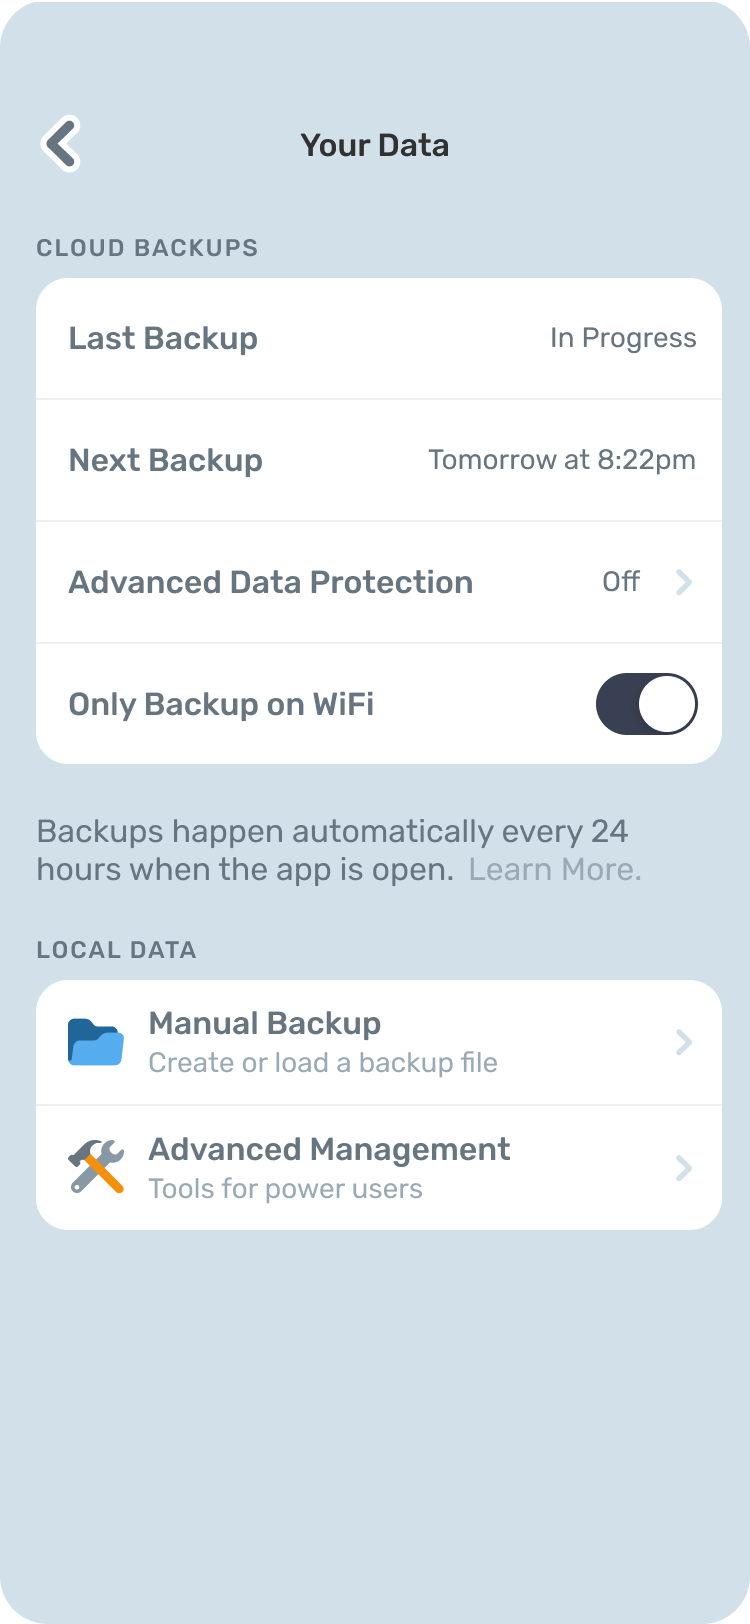This screenshot has width=750, height=1624.
Task: Click the blue folder icon
Action: coord(96,1042)
